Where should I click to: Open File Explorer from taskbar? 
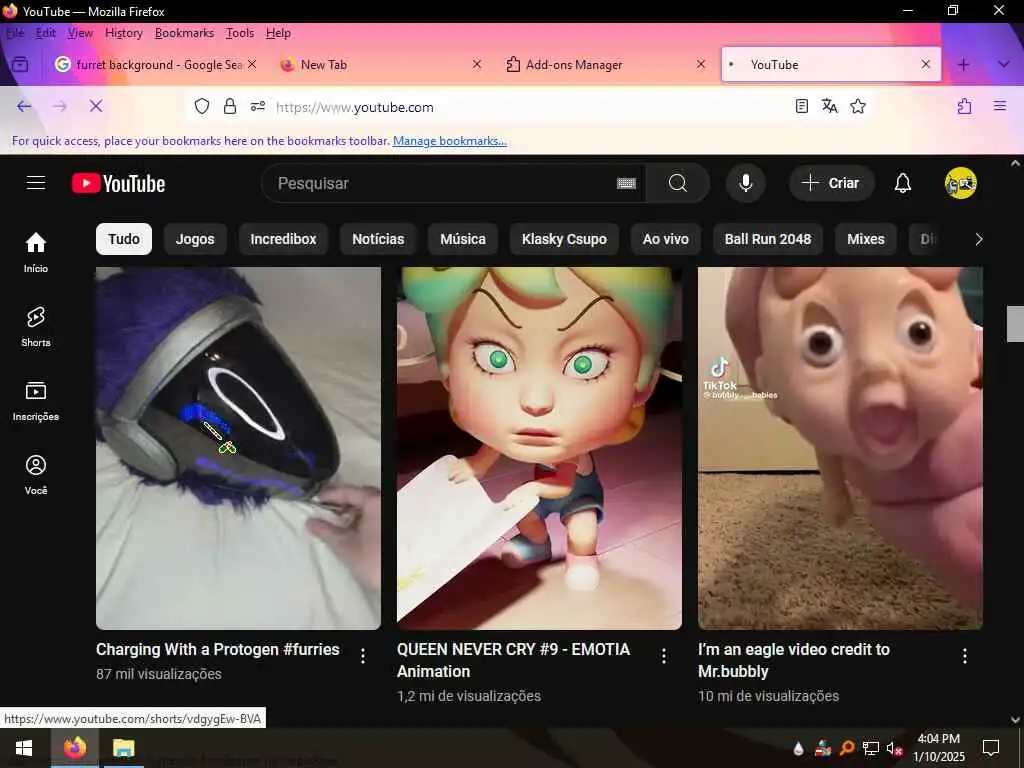[x=123, y=748]
